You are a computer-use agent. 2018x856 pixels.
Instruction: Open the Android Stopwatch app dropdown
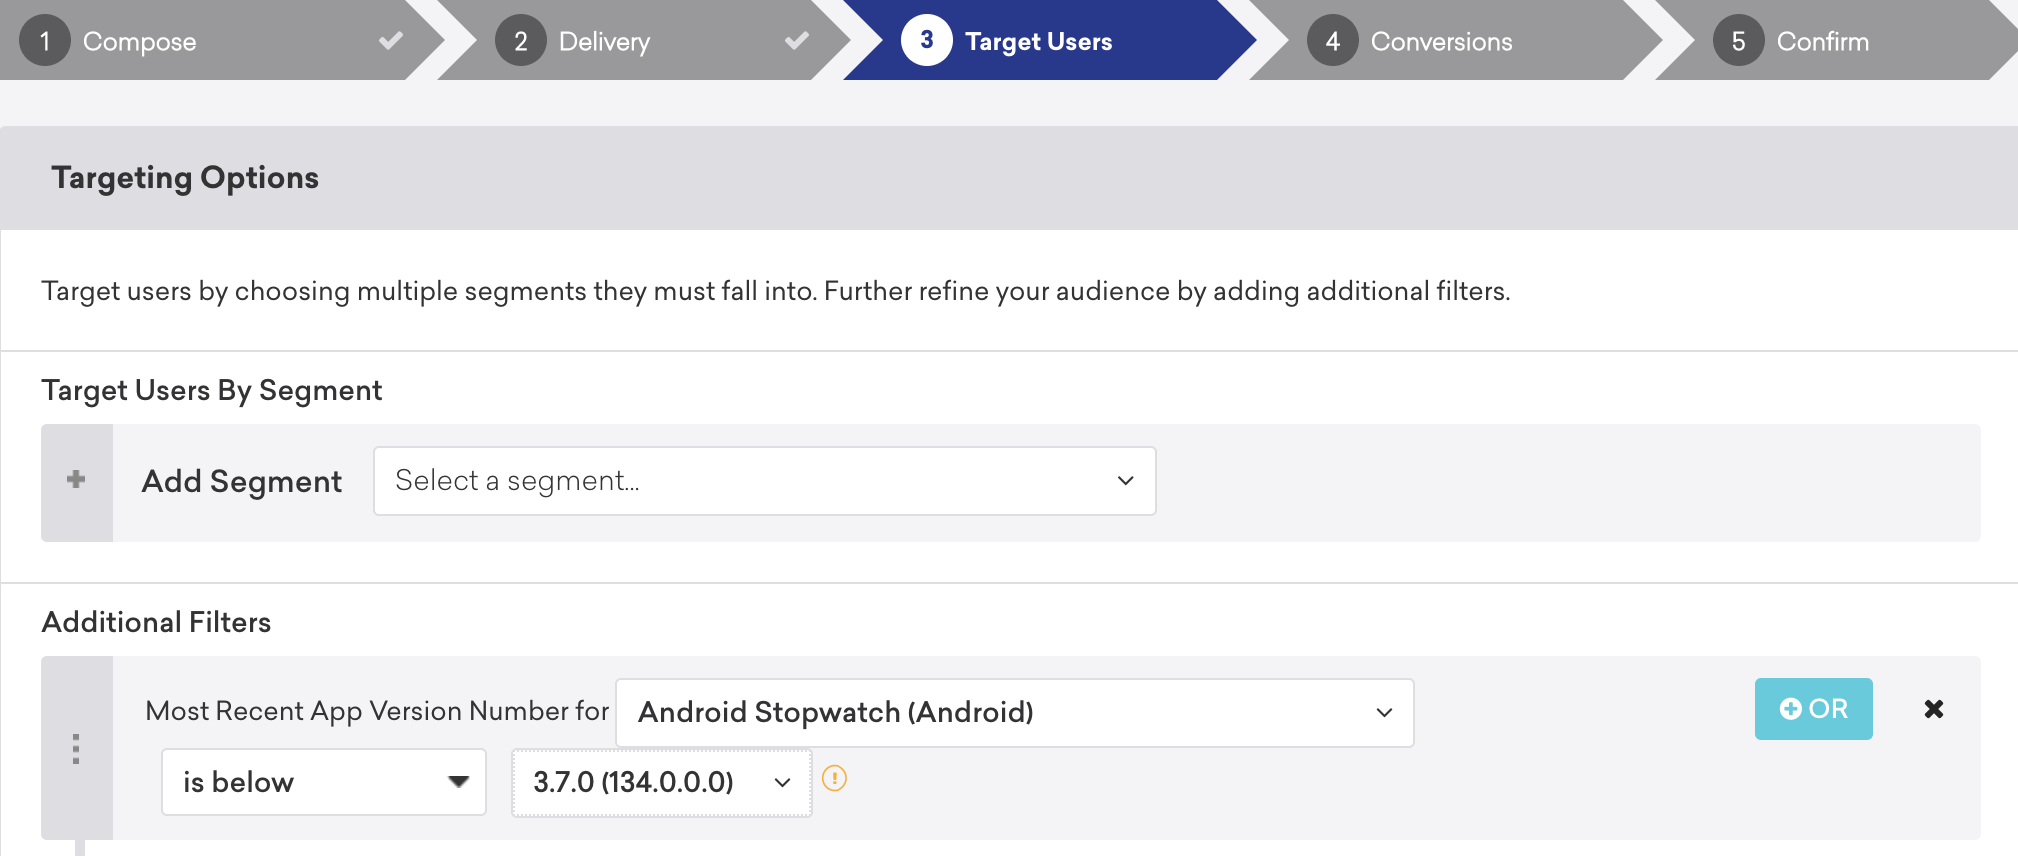pos(1015,713)
